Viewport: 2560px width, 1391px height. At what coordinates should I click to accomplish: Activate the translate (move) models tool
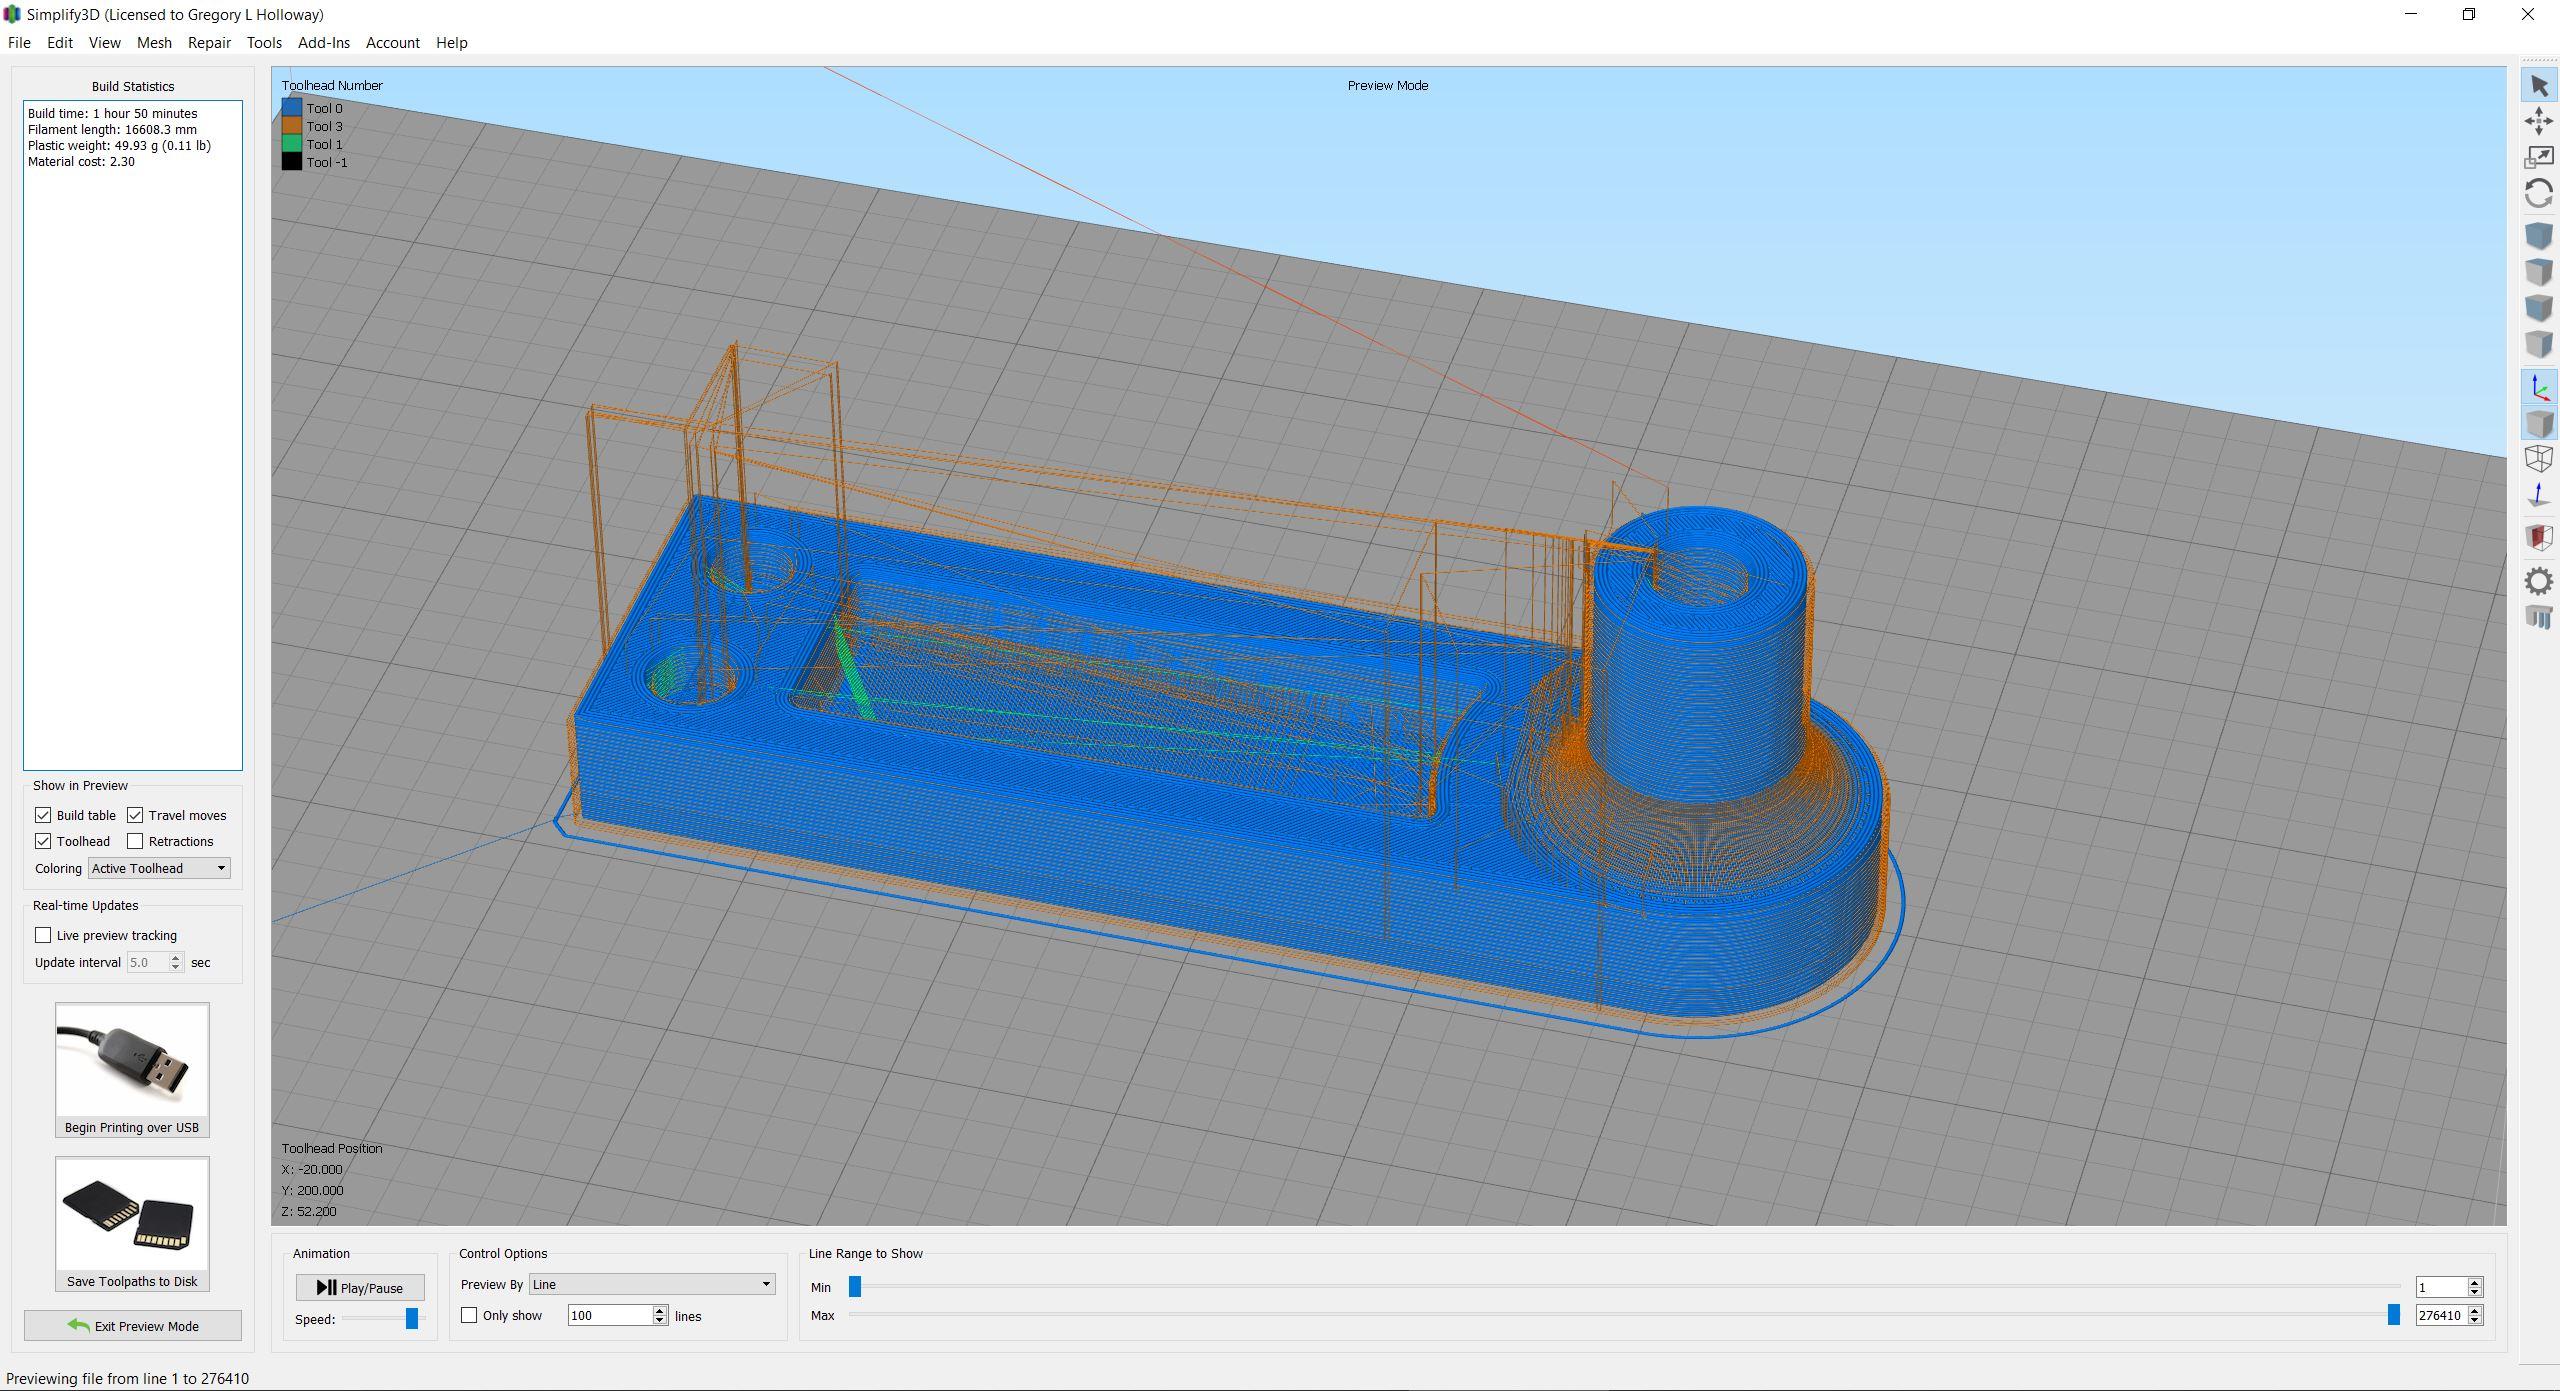[x=2538, y=122]
